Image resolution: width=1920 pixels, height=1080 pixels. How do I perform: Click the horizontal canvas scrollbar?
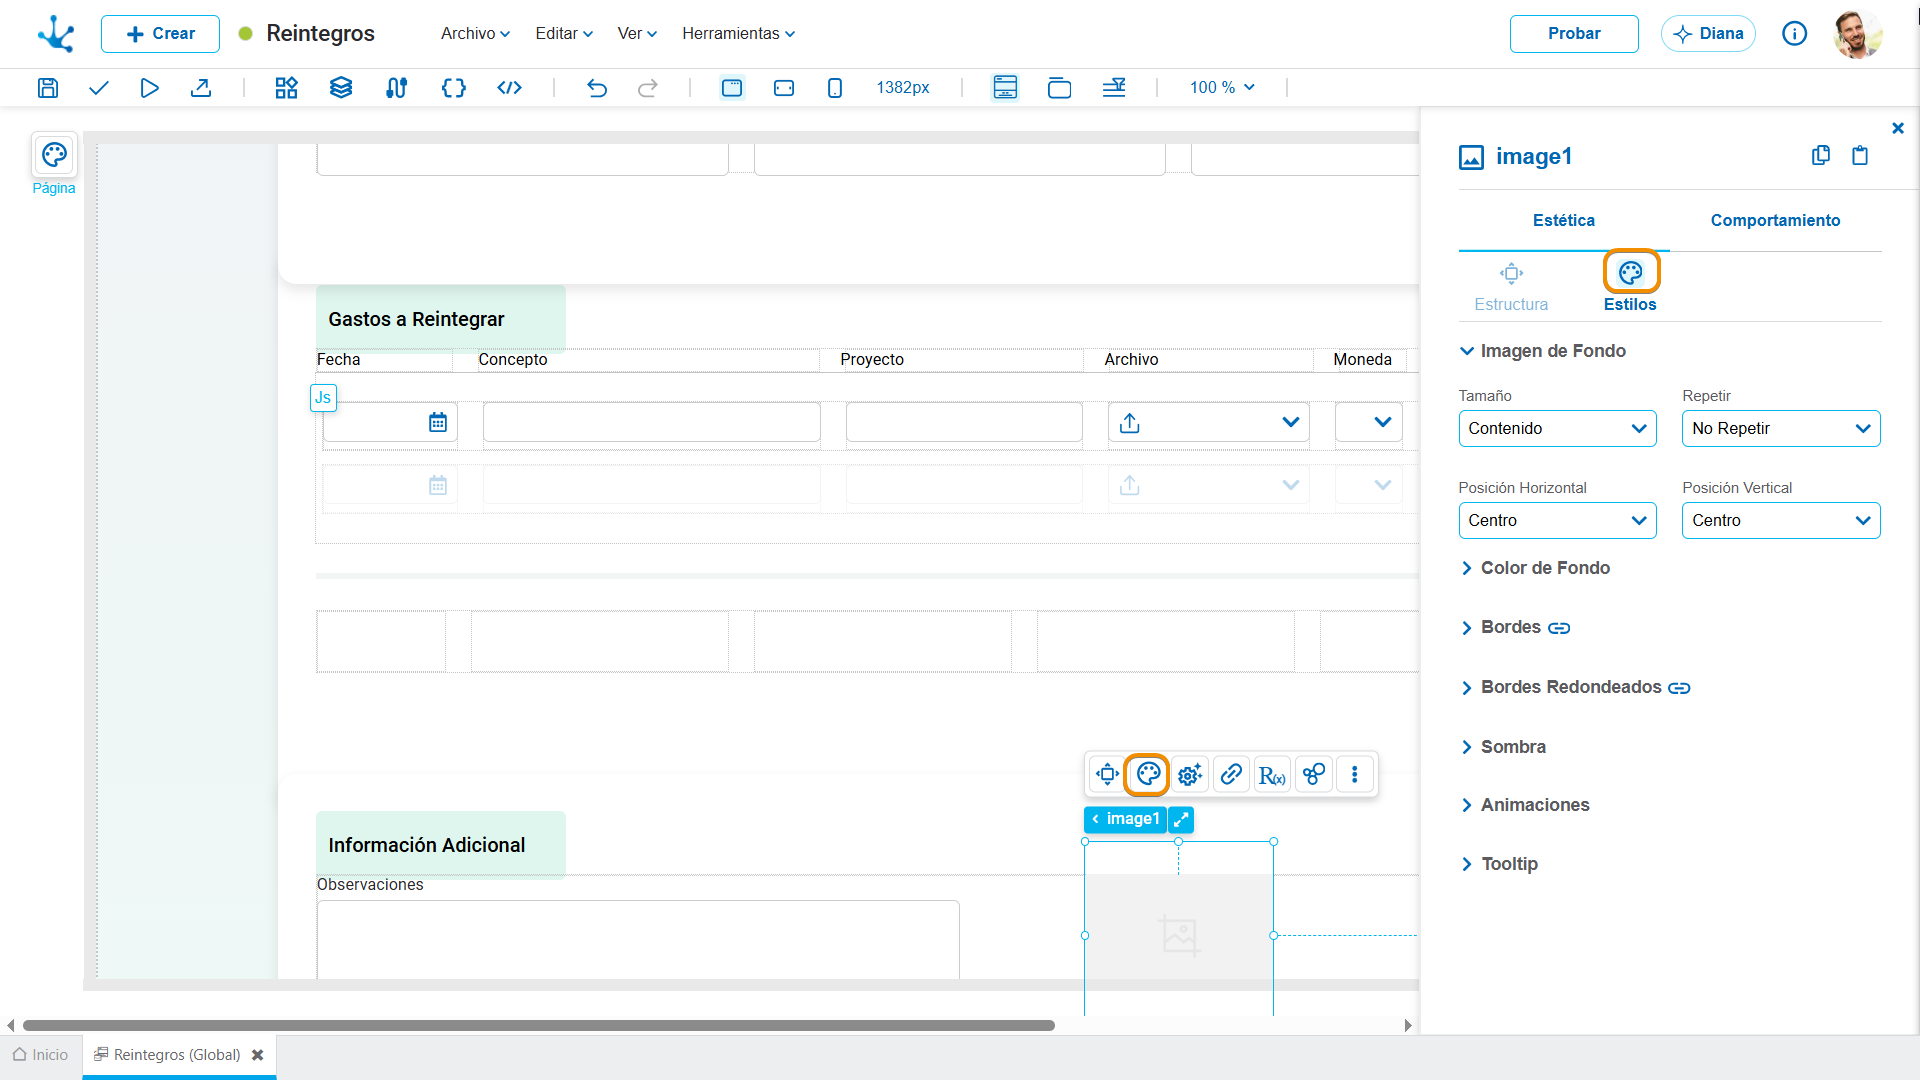(x=538, y=1025)
